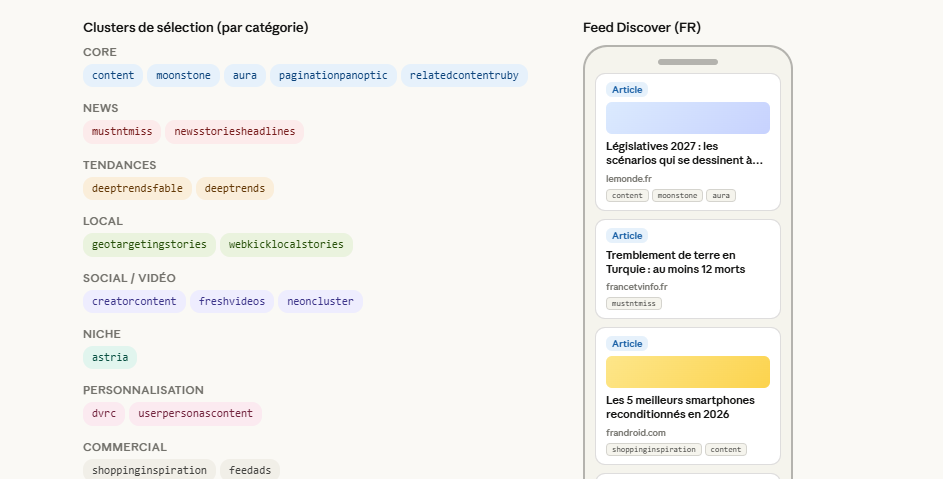Click the creatorcontent cluster chip

point(134,301)
